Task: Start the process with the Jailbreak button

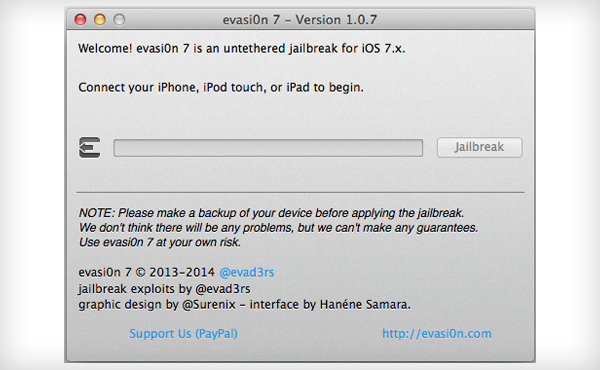Action: [x=479, y=147]
